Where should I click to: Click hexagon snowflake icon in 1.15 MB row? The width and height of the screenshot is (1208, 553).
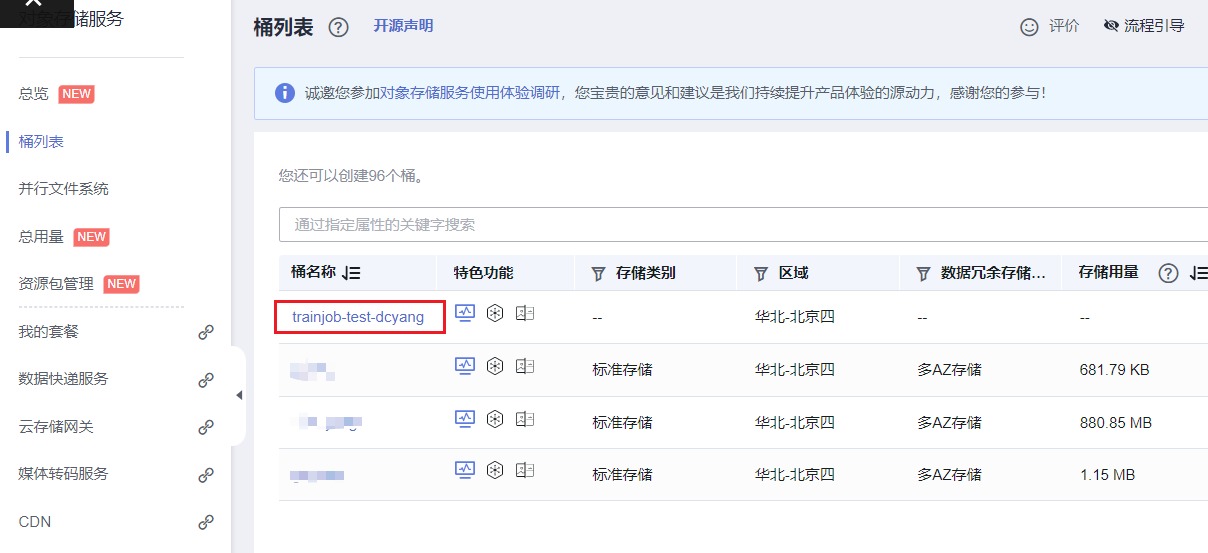(494, 470)
